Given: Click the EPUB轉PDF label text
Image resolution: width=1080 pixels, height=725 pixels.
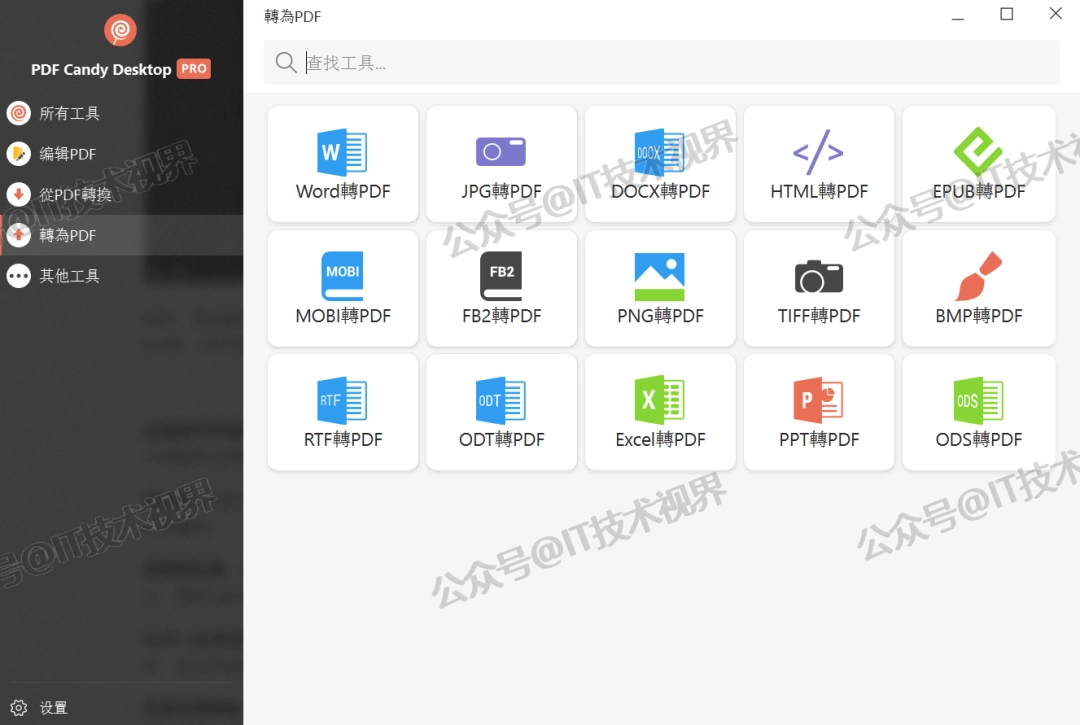Looking at the screenshot, I should (979, 191).
